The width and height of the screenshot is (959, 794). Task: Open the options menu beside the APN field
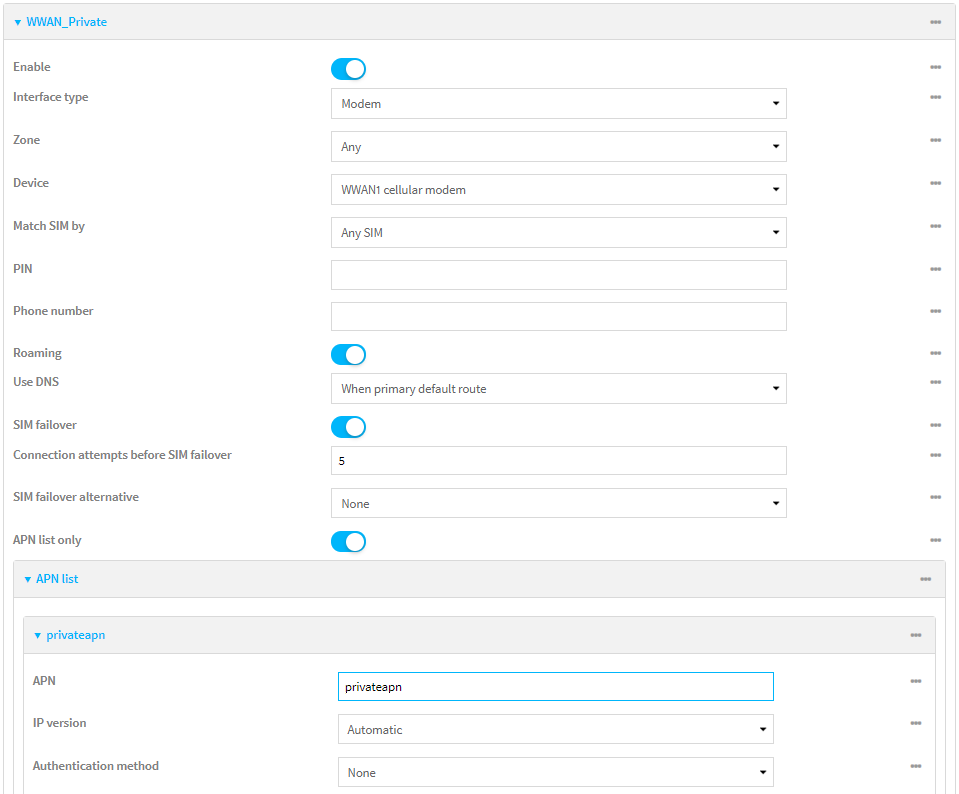[x=914, y=681]
